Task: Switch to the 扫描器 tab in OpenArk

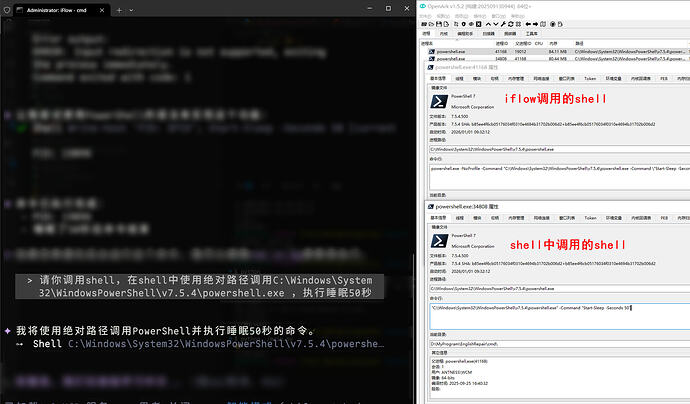Action: point(489,33)
